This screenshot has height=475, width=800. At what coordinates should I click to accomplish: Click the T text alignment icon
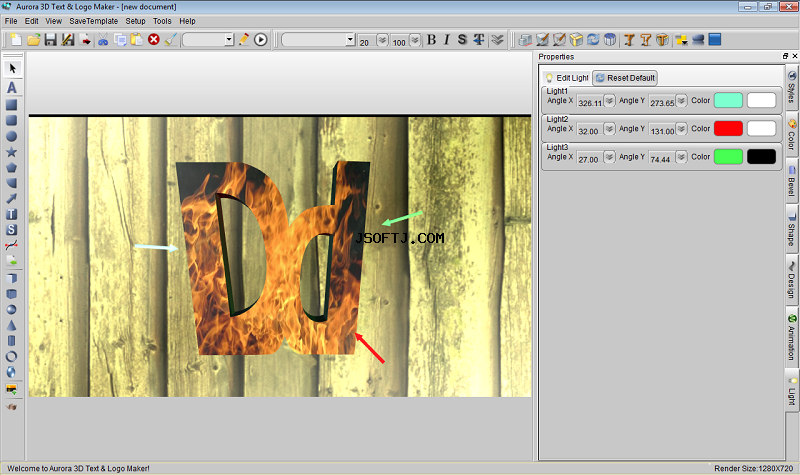(479, 39)
